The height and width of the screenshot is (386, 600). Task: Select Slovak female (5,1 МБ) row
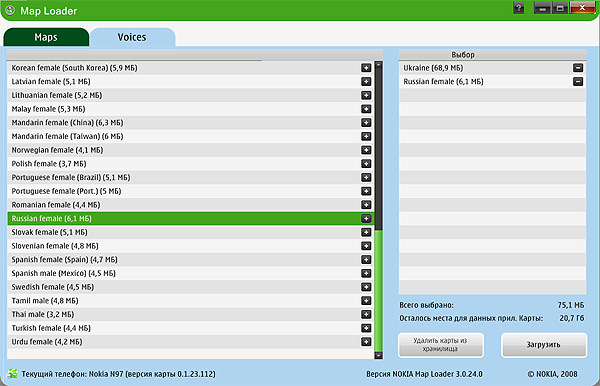(x=190, y=232)
